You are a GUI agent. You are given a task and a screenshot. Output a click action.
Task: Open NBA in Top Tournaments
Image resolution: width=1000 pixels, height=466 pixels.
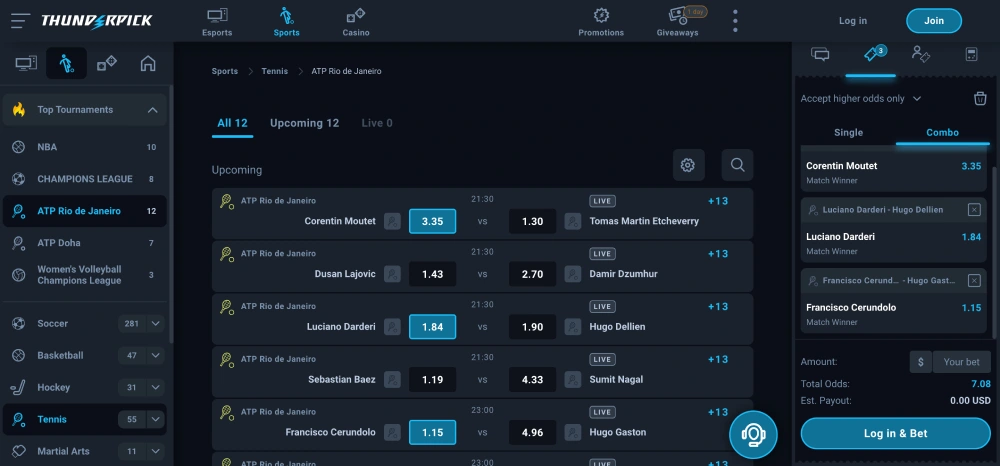[84, 147]
